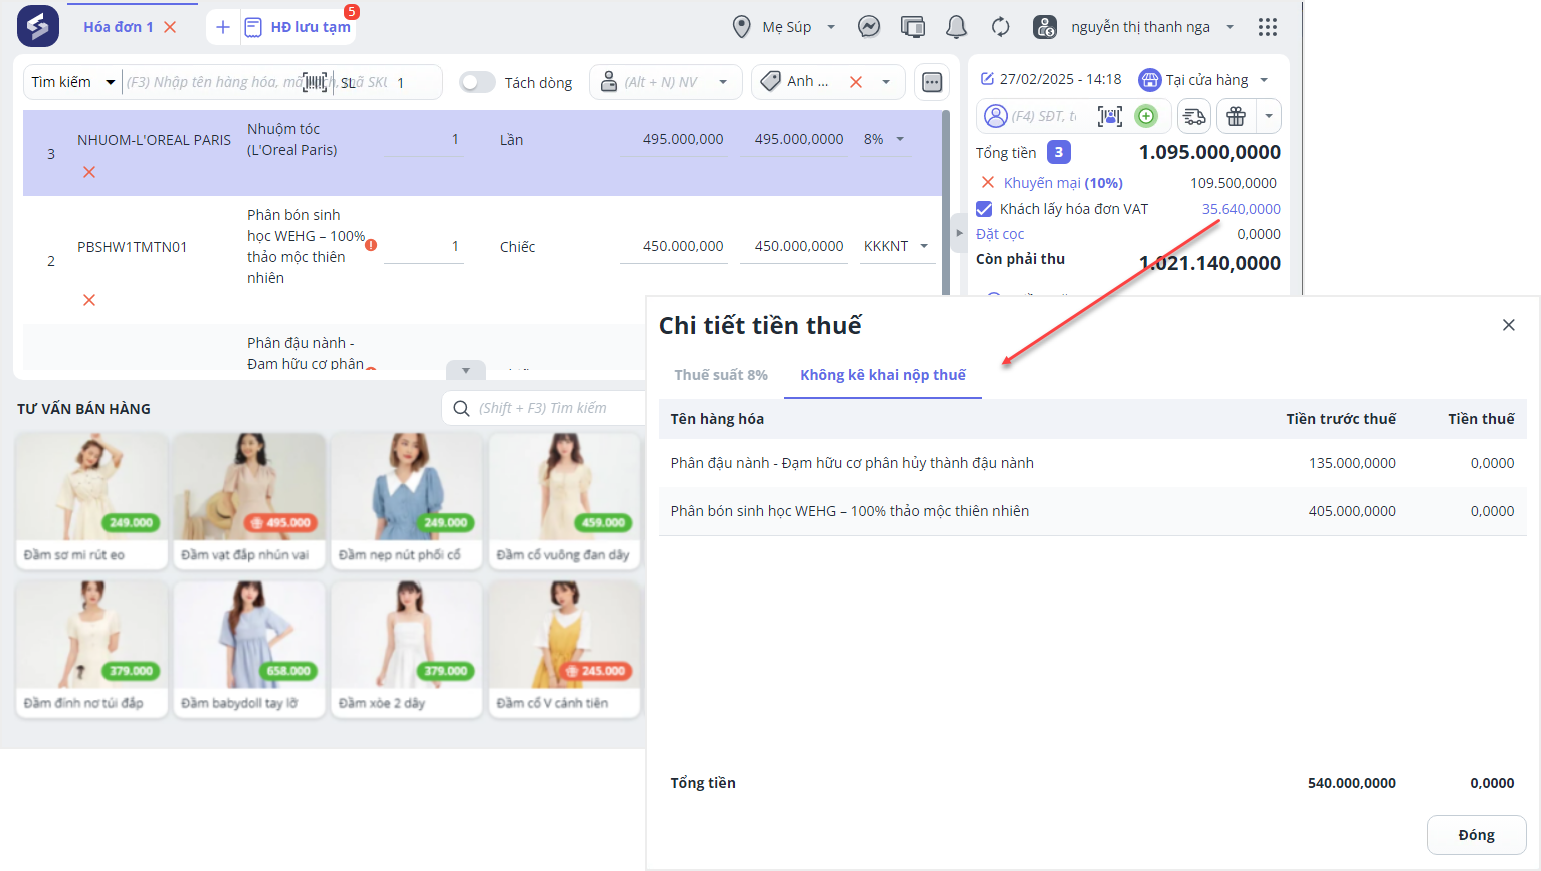Select Đầm cổ V cánh tiên product

(565, 649)
